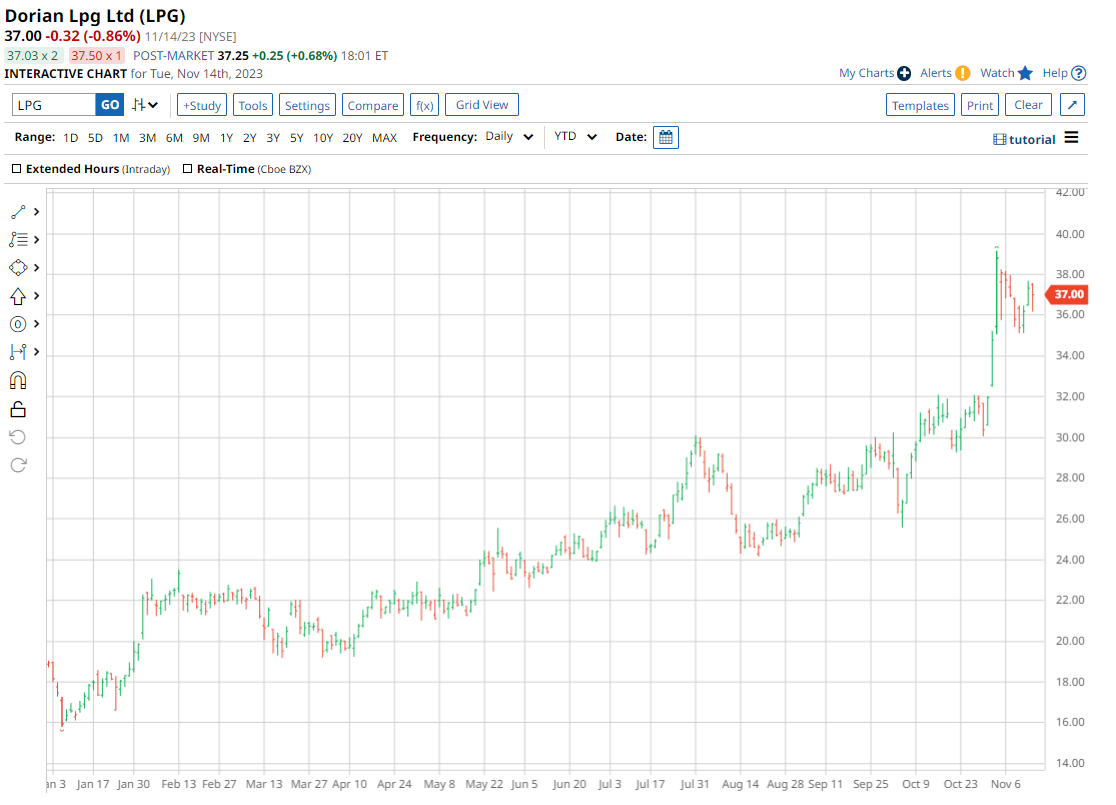Click the GO button
Screen dimensions: 1116x805
[x=110, y=105]
